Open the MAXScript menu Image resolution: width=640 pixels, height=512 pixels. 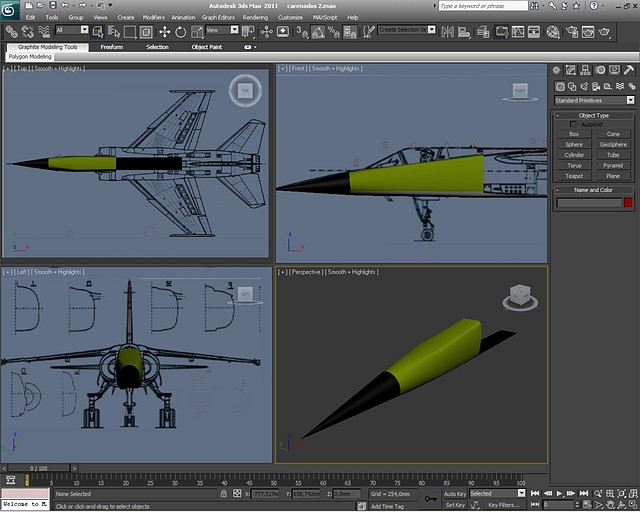325,18
